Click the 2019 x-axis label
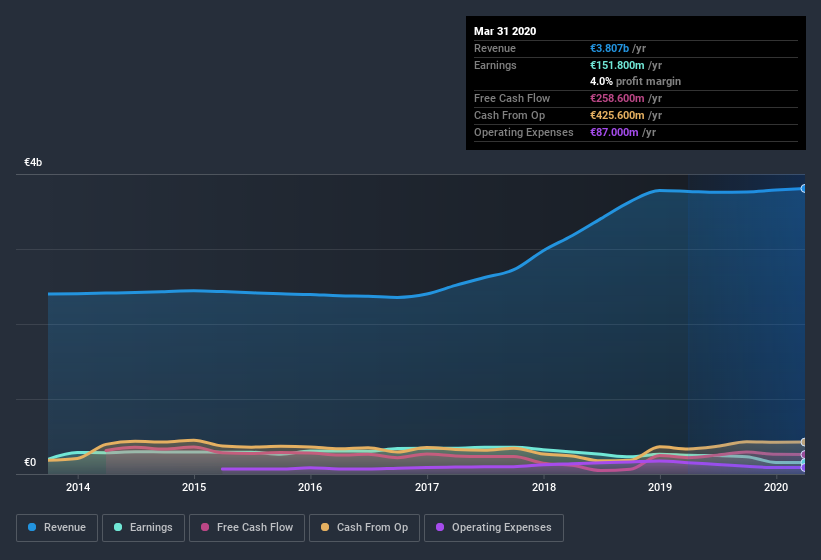 click(x=660, y=487)
